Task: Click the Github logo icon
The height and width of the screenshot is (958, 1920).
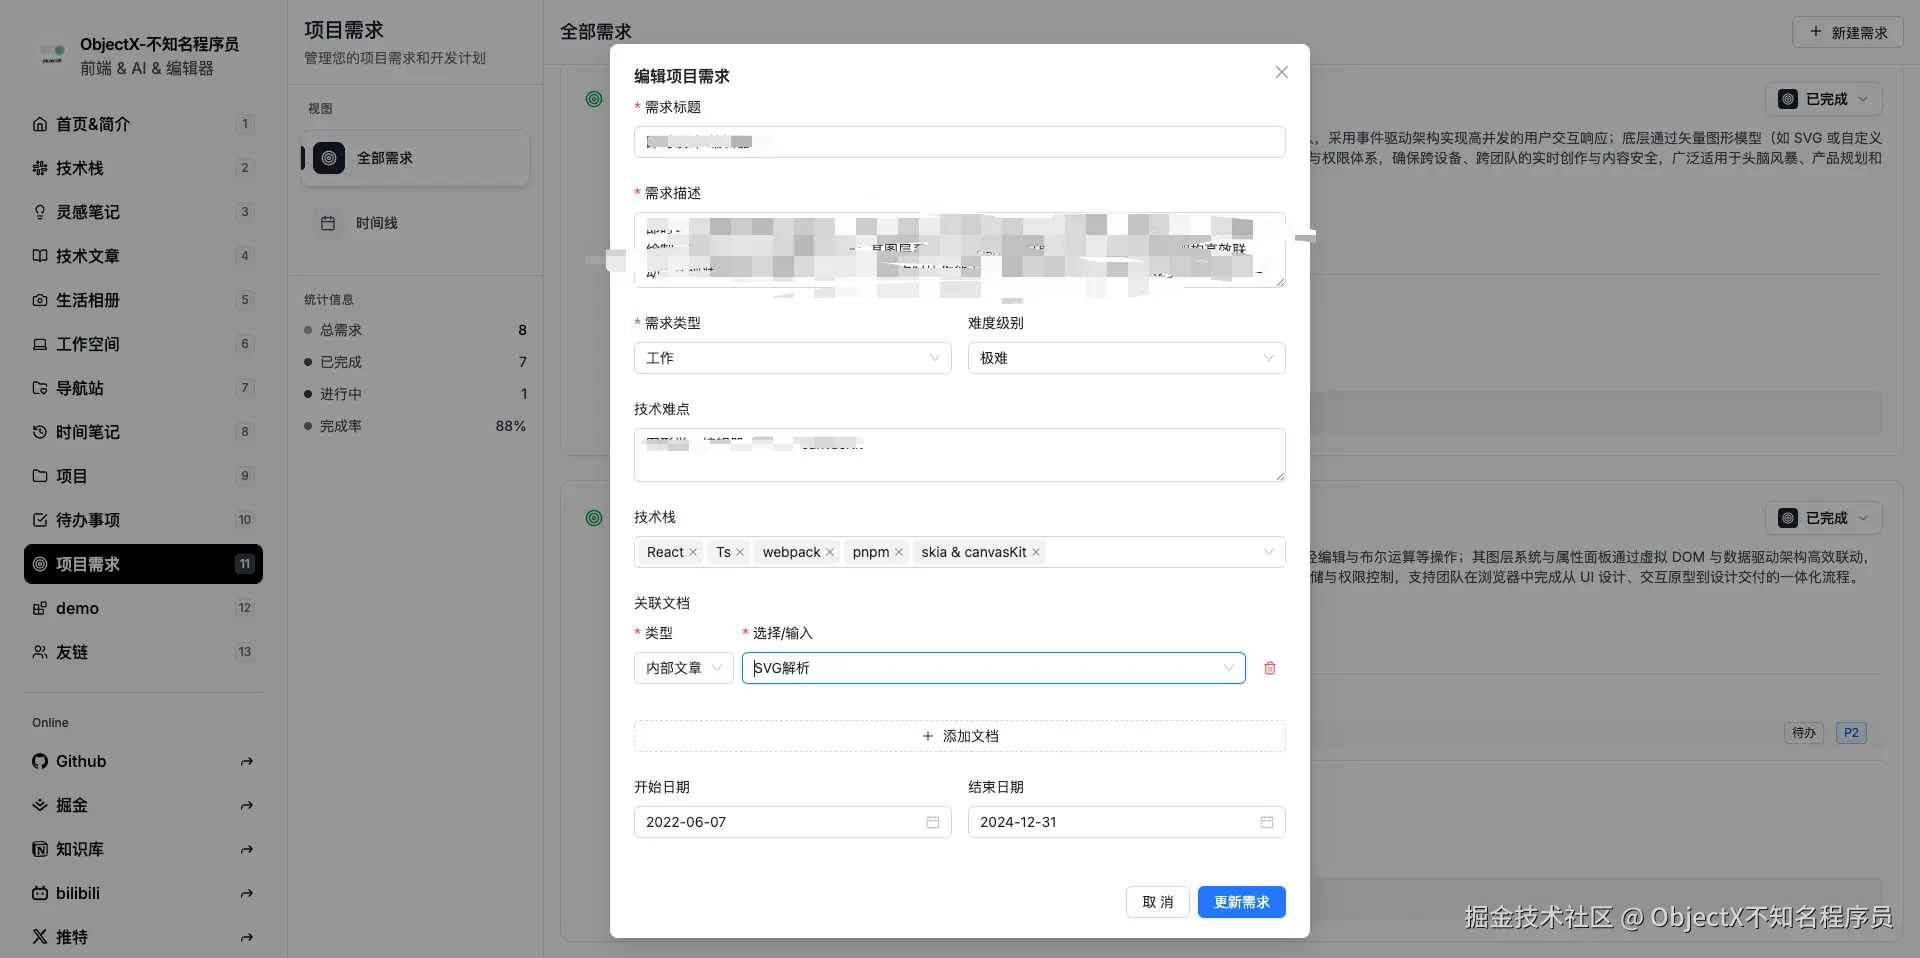Action: [40, 761]
